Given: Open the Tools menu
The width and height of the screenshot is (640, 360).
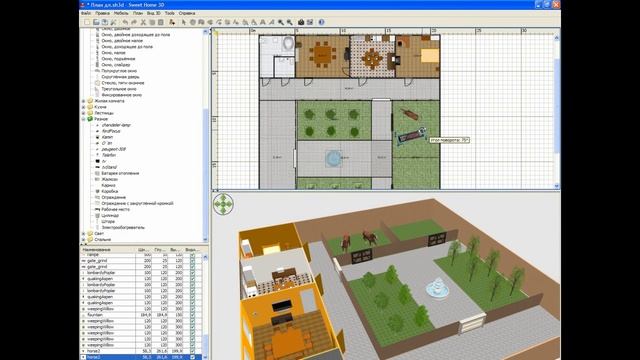Looking at the screenshot, I should pos(169,13).
